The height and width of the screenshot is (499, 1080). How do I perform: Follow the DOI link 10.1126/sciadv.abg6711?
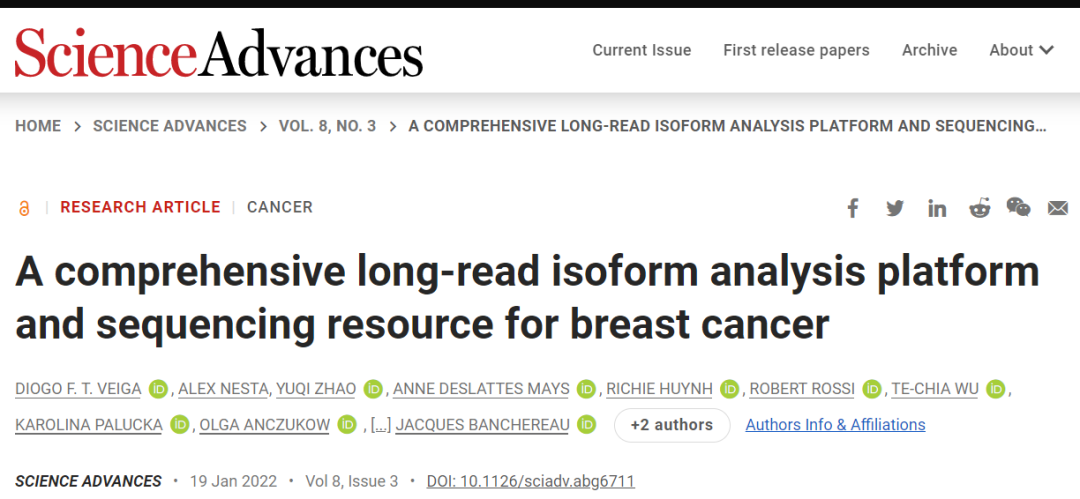tap(530, 481)
